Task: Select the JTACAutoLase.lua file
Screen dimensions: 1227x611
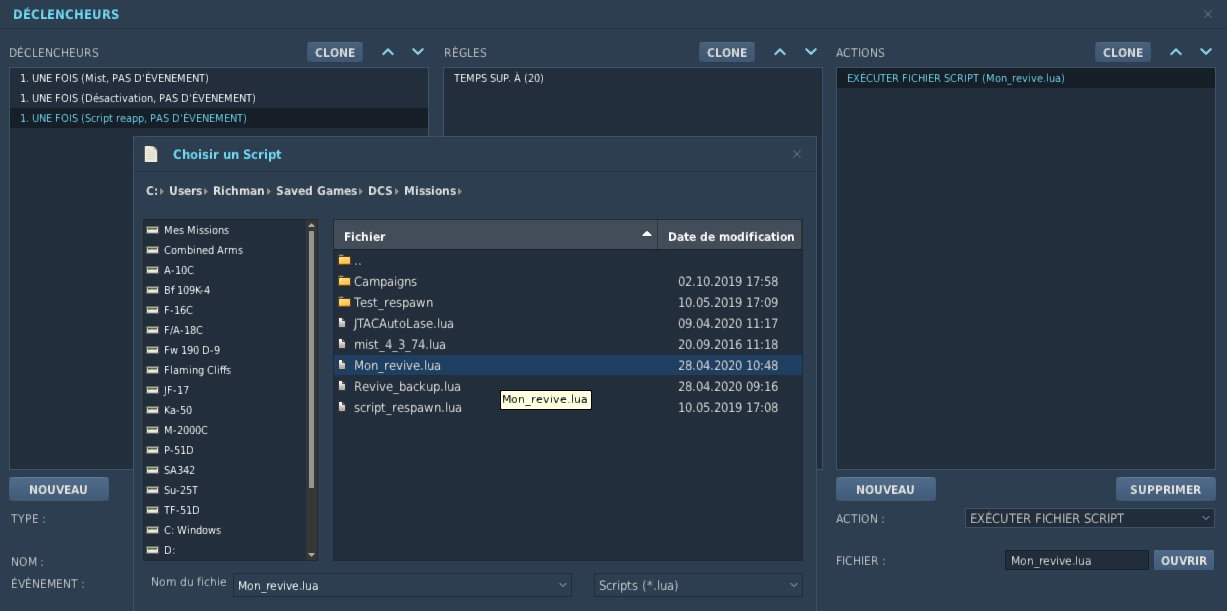Action: coord(403,324)
